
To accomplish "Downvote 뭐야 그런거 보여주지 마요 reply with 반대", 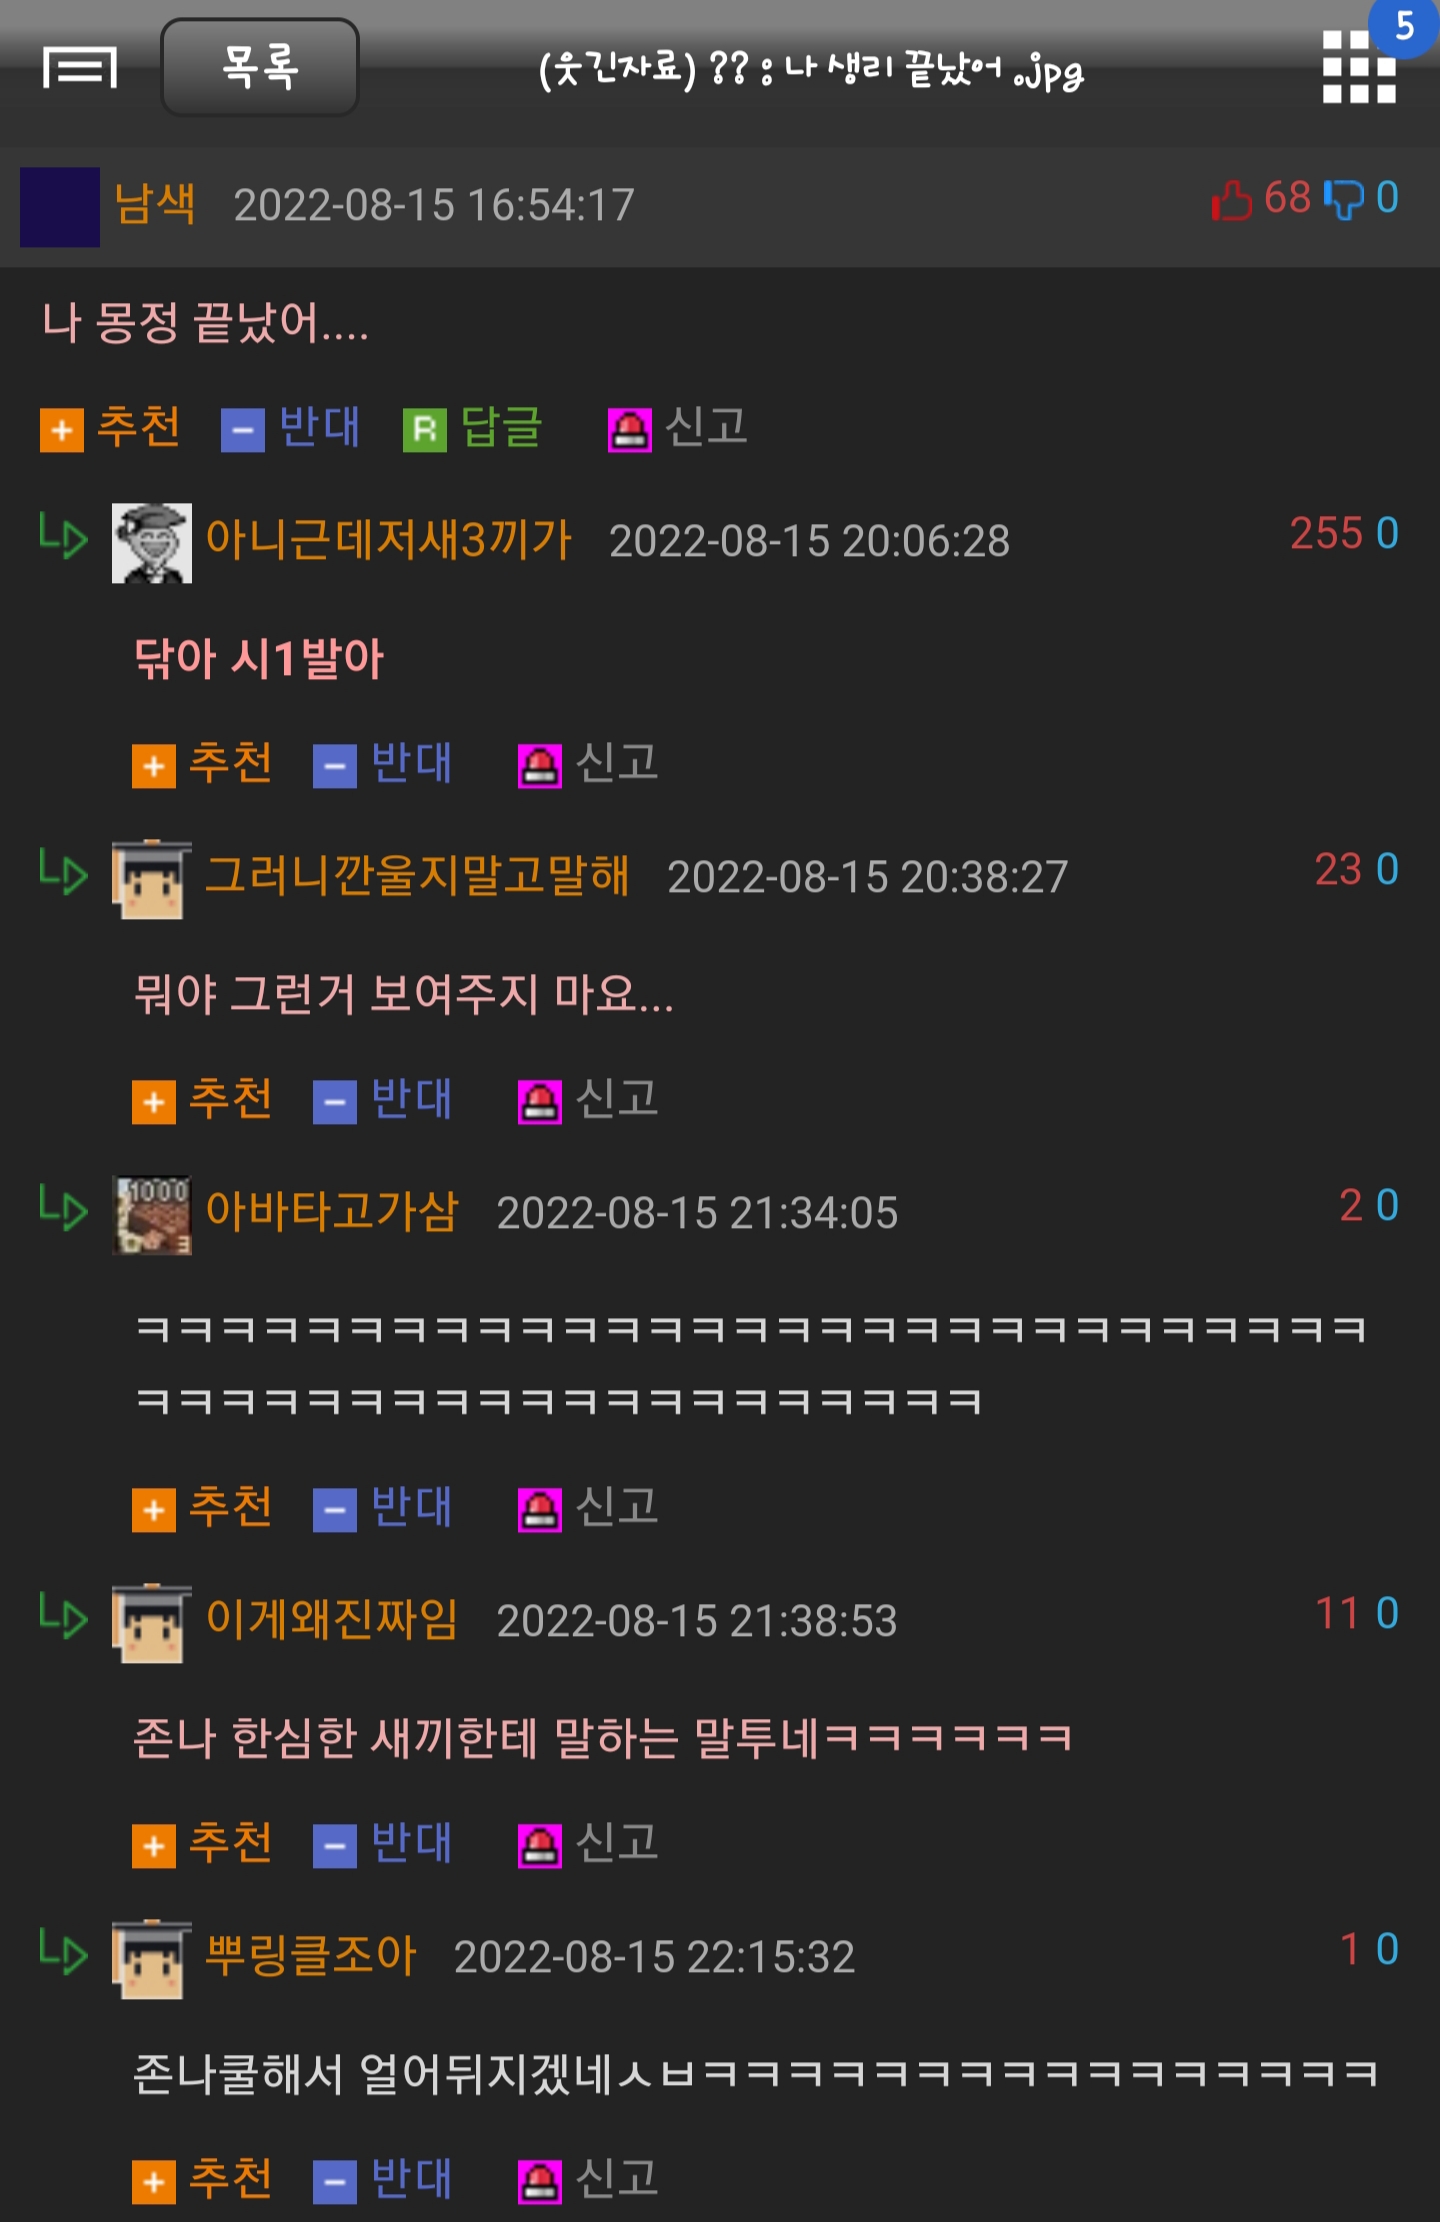I will [x=383, y=1100].
